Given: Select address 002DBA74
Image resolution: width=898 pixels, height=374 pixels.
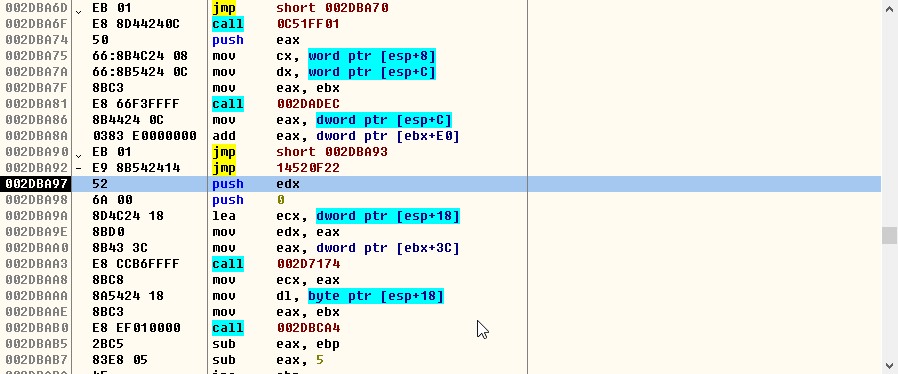Looking at the screenshot, I should [37, 40].
